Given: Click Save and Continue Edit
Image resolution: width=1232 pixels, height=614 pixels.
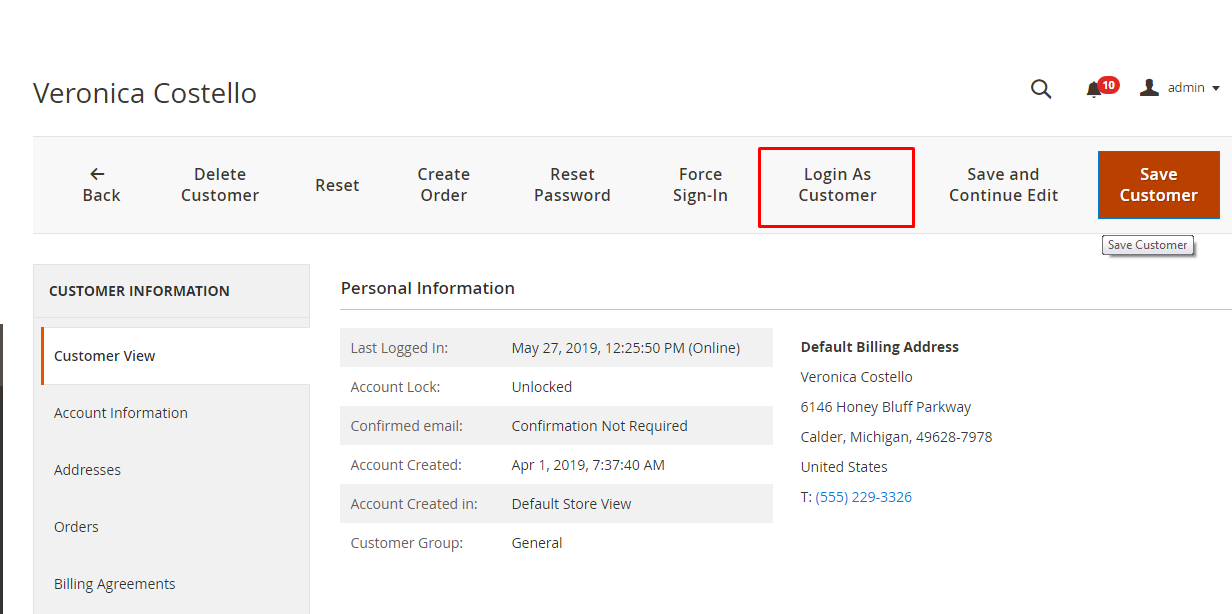Looking at the screenshot, I should tap(1003, 184).
